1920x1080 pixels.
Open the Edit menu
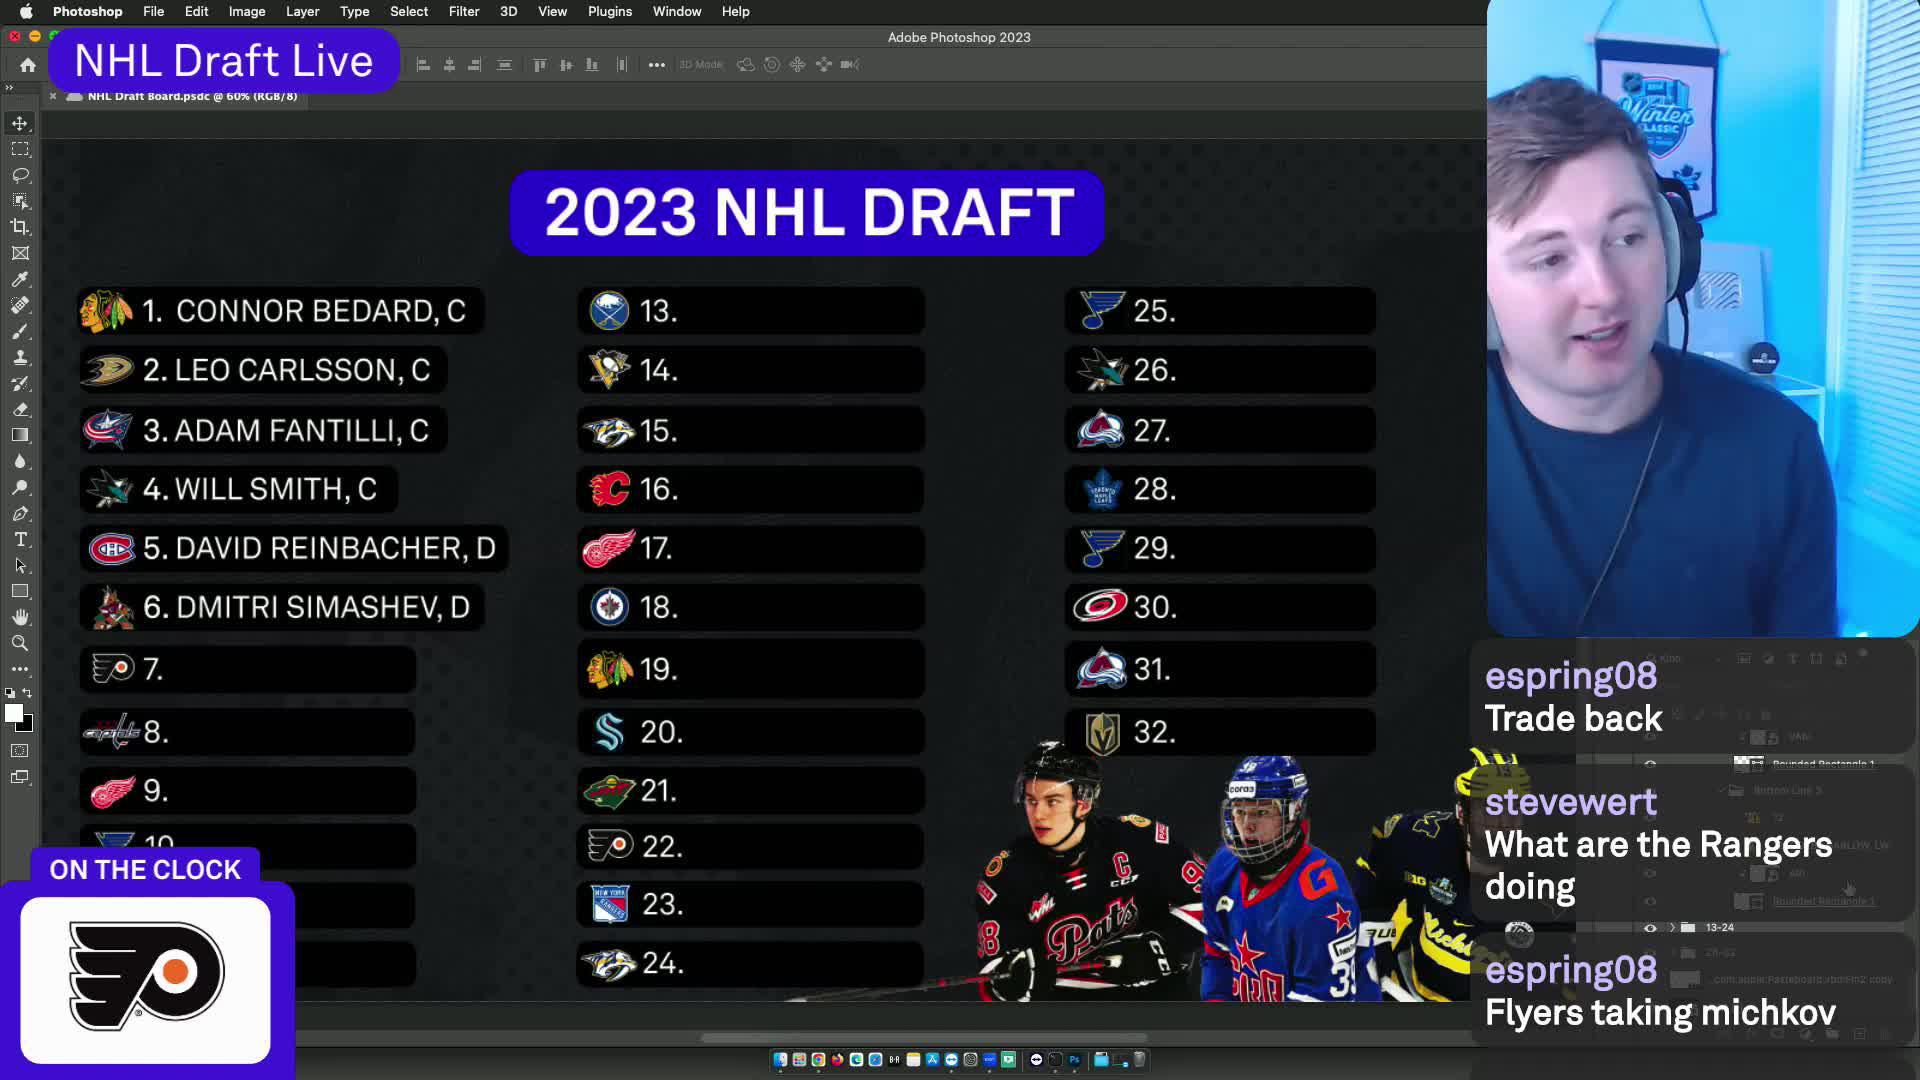tap(196, 11)
